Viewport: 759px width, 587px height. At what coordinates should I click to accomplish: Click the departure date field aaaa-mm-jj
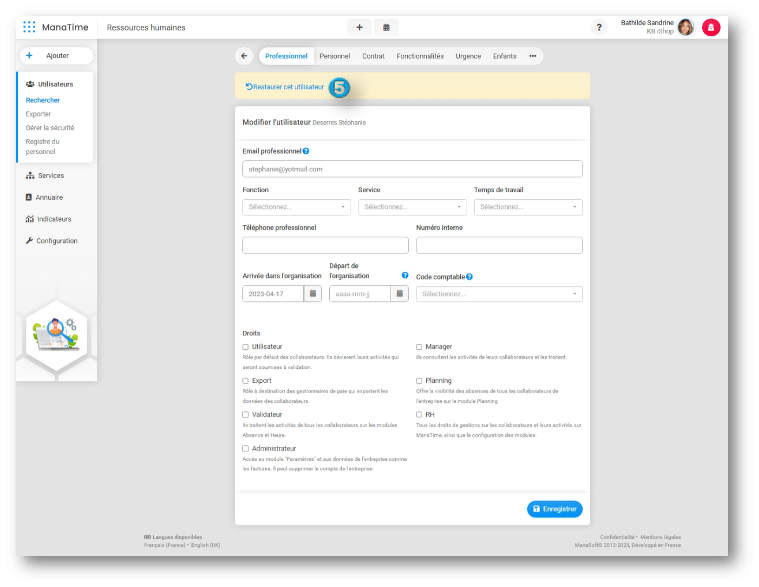tap(360, 294)
